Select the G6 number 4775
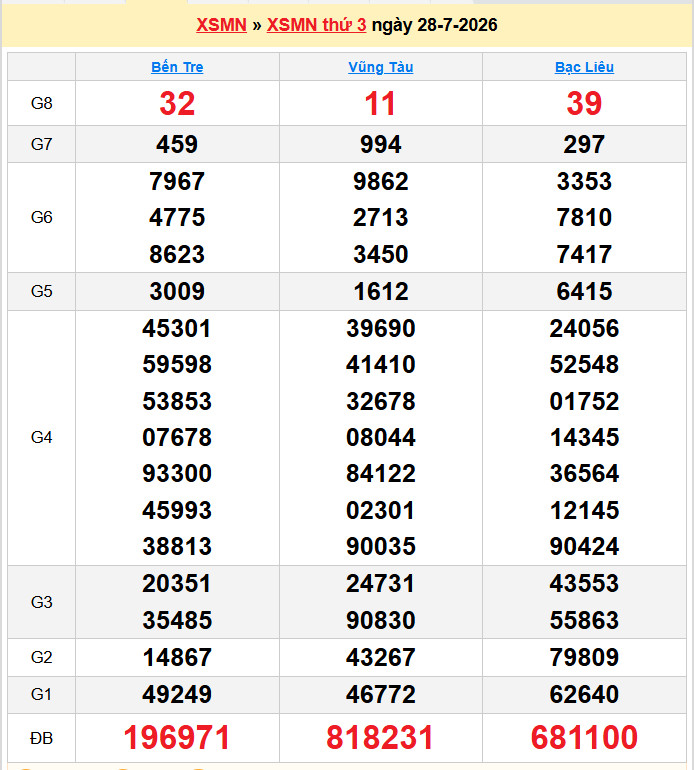The image size is (694, 770). tap(177, 217)
